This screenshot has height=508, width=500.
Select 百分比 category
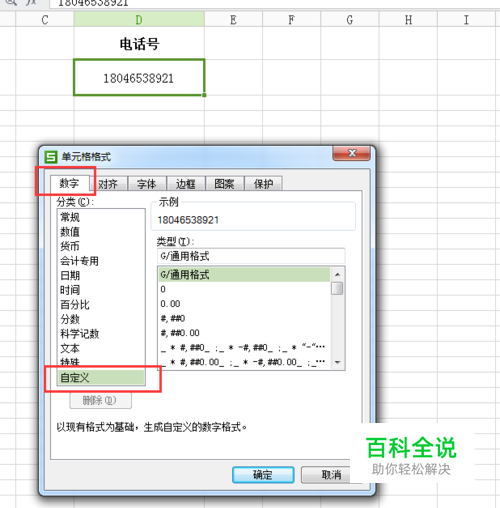click(101, 305)
